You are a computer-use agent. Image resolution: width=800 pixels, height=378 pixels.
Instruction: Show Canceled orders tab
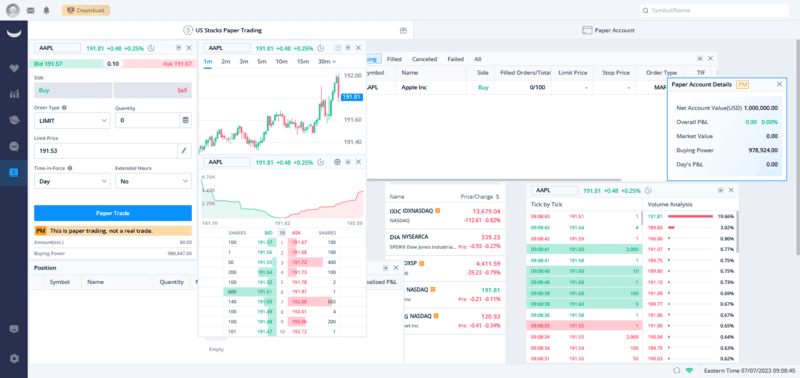[424, 59]
